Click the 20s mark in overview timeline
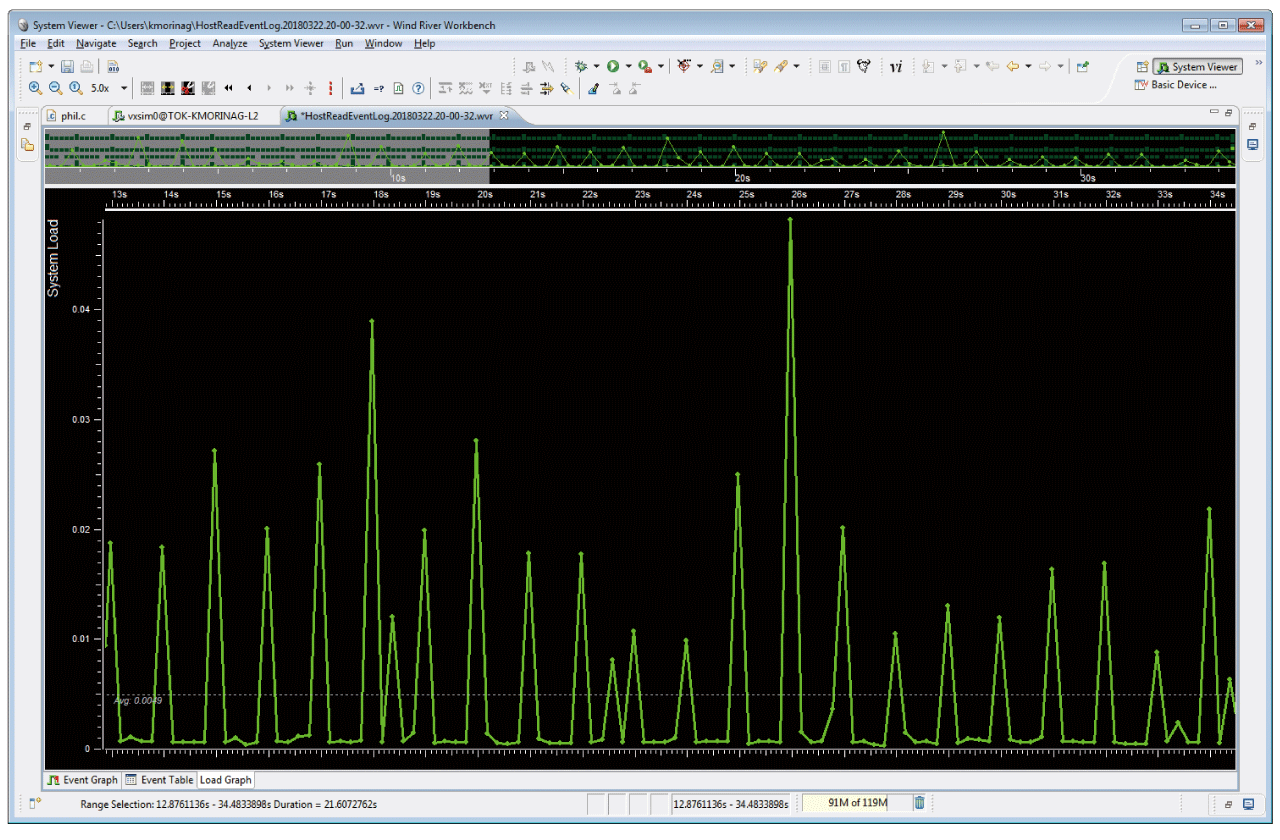The height and width of the screenshot is (840, 1280). 742,177
